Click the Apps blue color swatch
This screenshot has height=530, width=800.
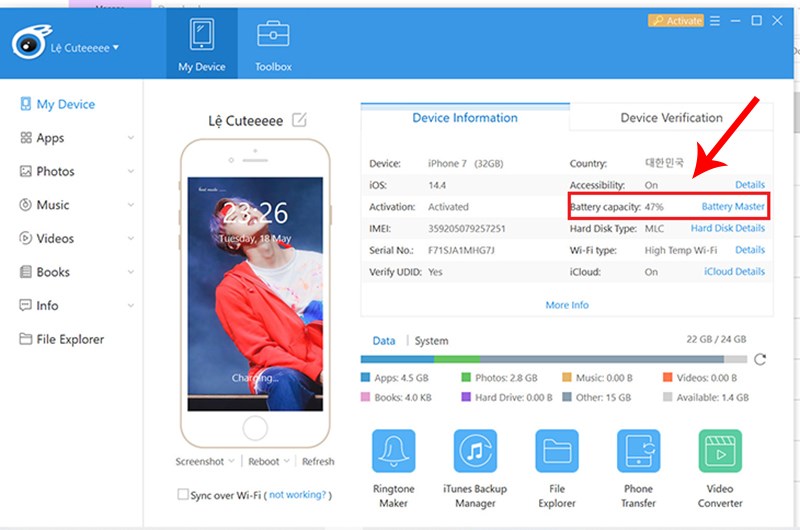click(365, 377)
